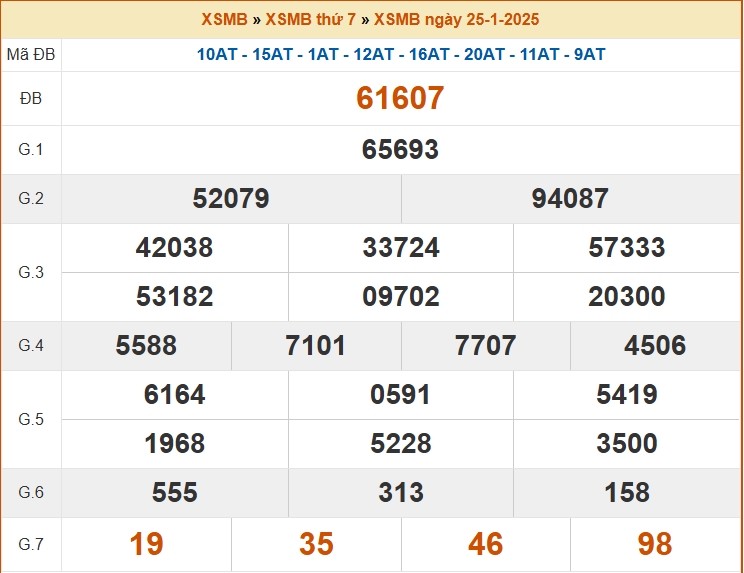Select third prize number 57333
Screen dimensions: 744x573
tap(627, 248)
